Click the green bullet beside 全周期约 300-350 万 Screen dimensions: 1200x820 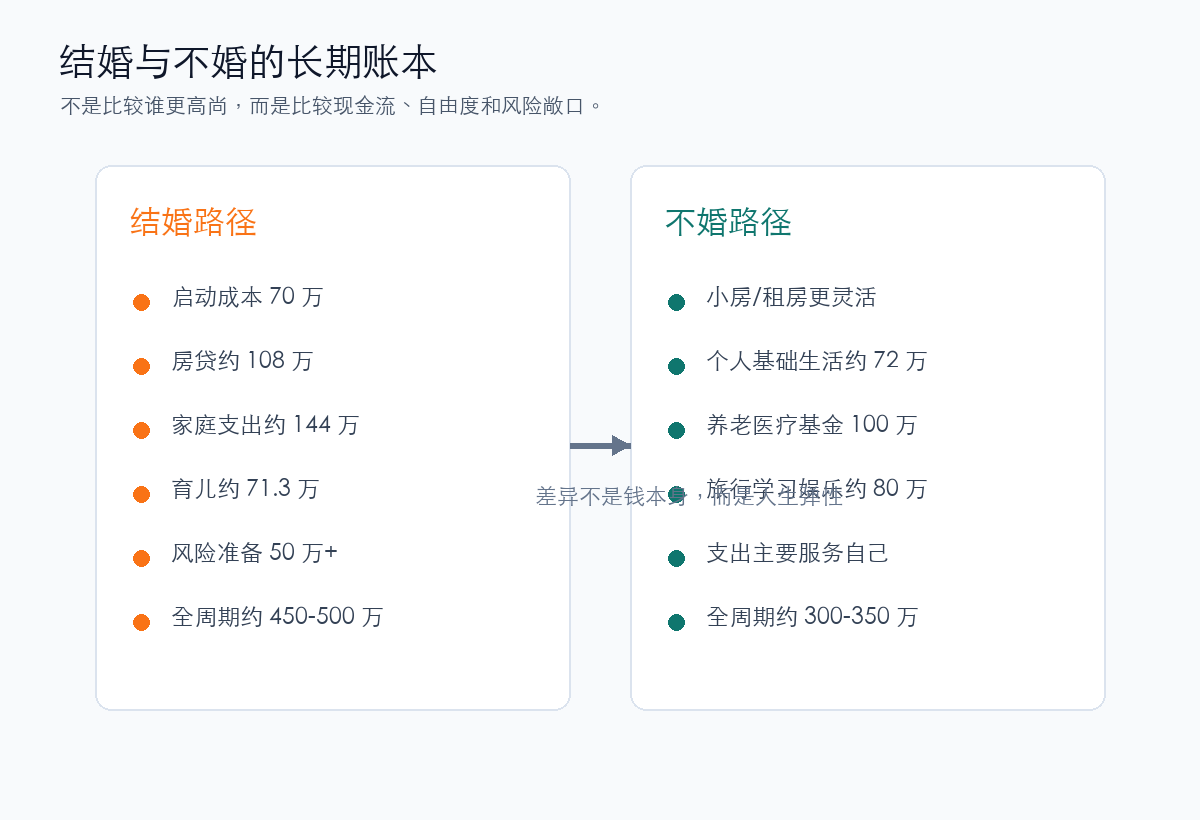coord(676,622)
